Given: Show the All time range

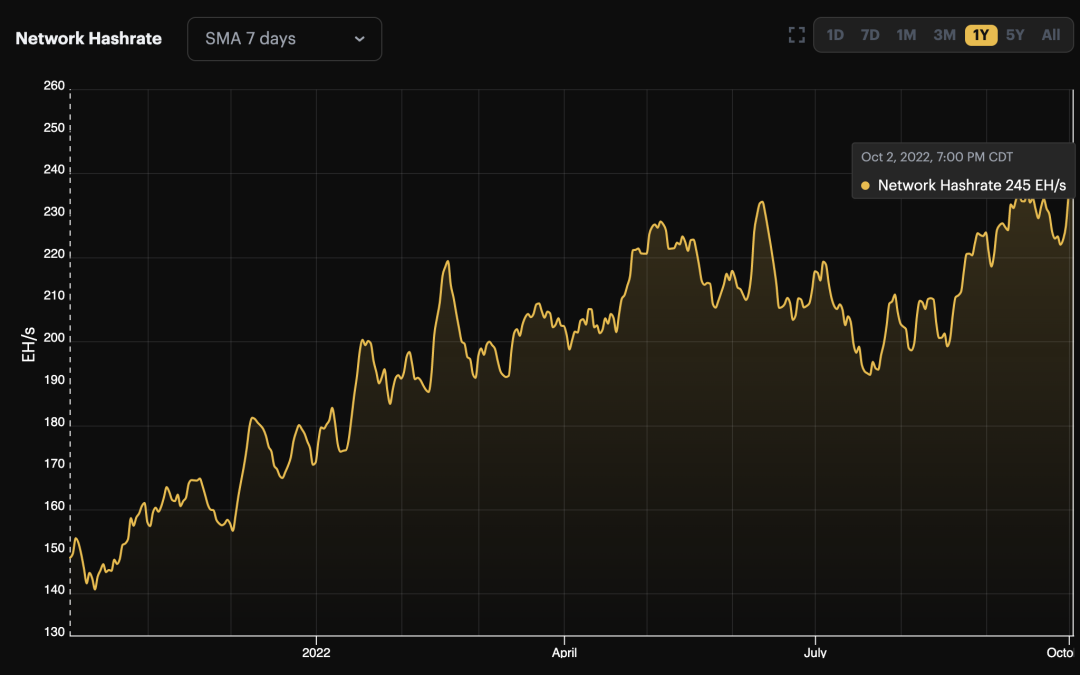Looking at the screenshot, I should pos(1050,35).
